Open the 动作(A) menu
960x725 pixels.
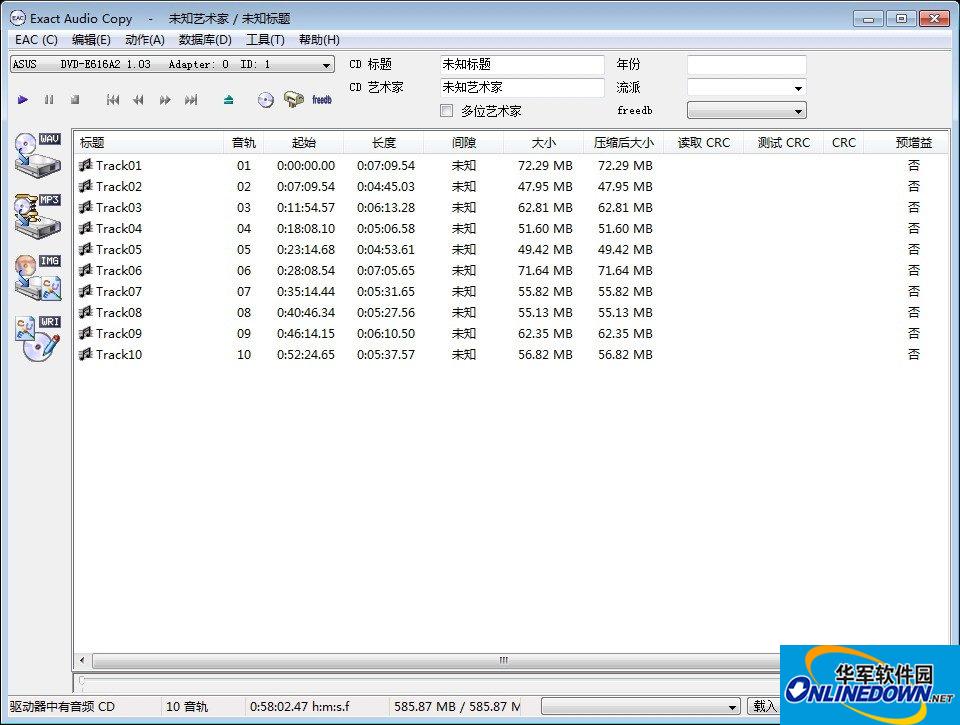click(x=144, y=40)
